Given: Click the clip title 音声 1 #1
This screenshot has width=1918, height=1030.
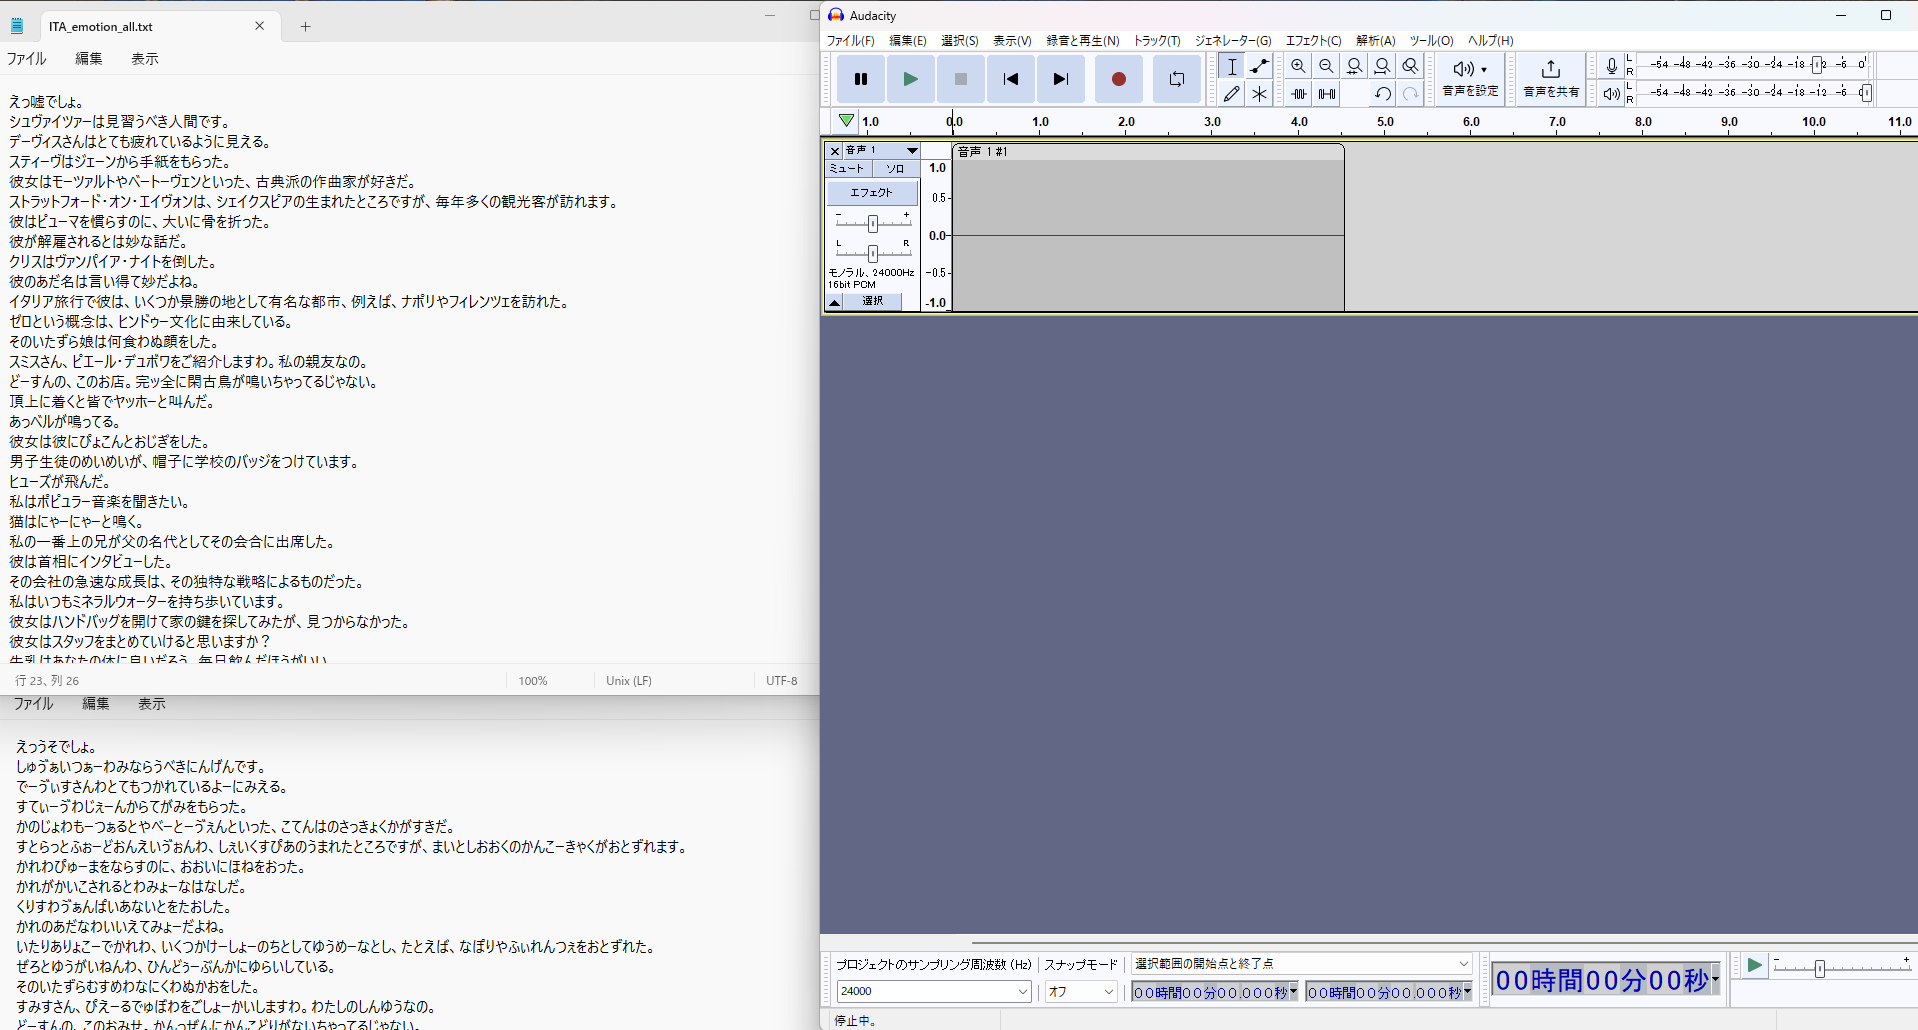Looking at the screenshot, I should tap(983, 152).
